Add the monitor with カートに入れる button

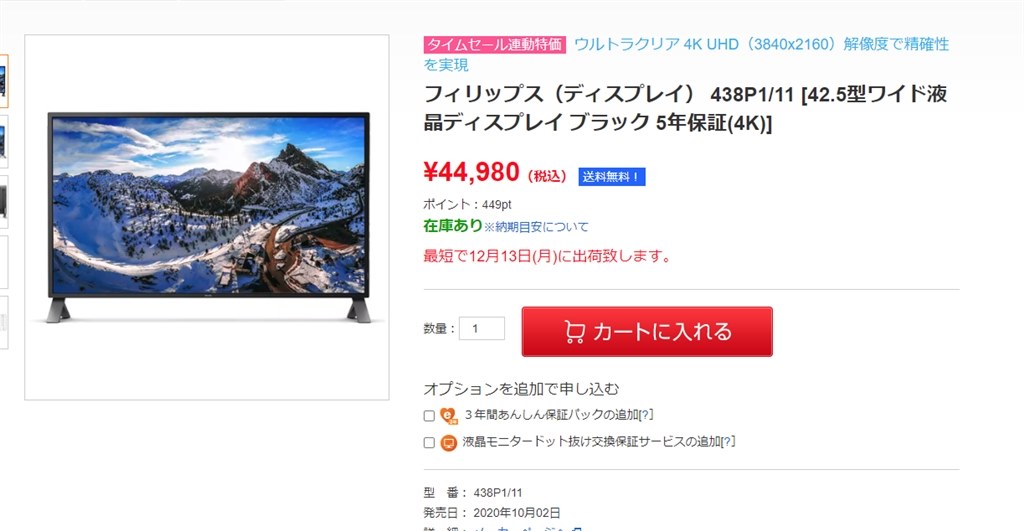[x=647, y=332]
